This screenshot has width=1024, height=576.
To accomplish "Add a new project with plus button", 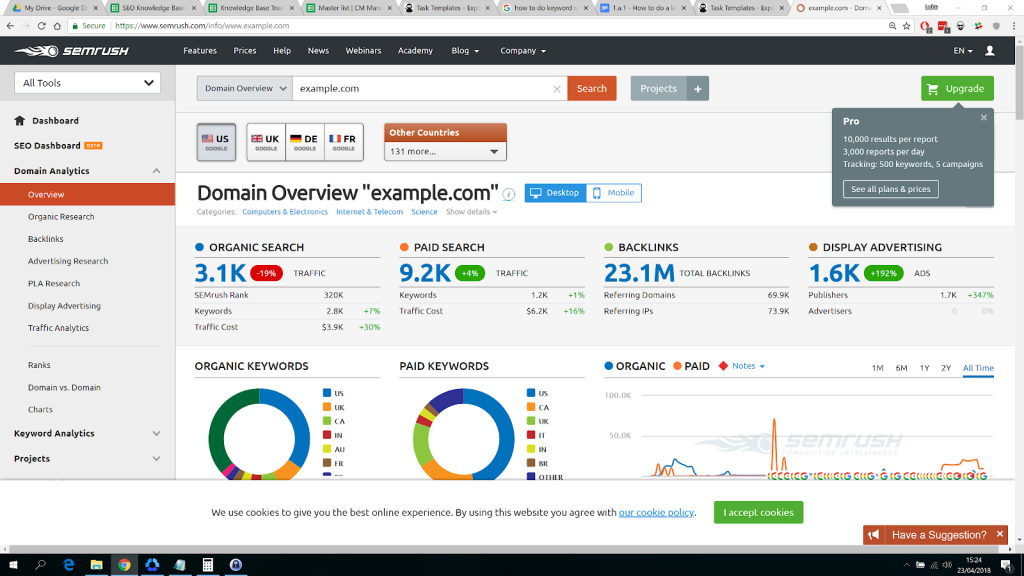I will click(697, 89).
